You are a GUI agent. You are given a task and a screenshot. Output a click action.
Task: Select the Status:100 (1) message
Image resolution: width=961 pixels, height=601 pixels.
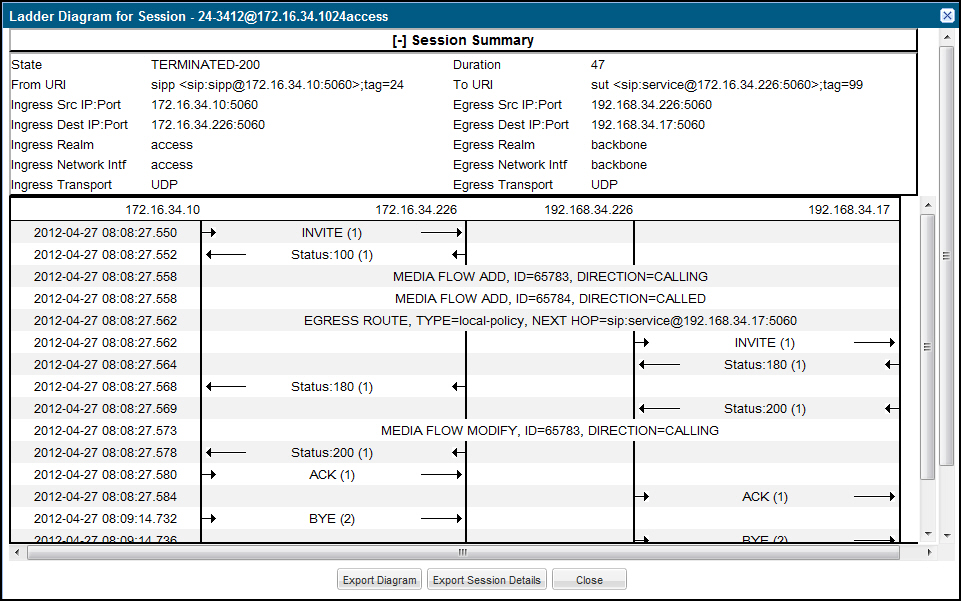(332, 255)
